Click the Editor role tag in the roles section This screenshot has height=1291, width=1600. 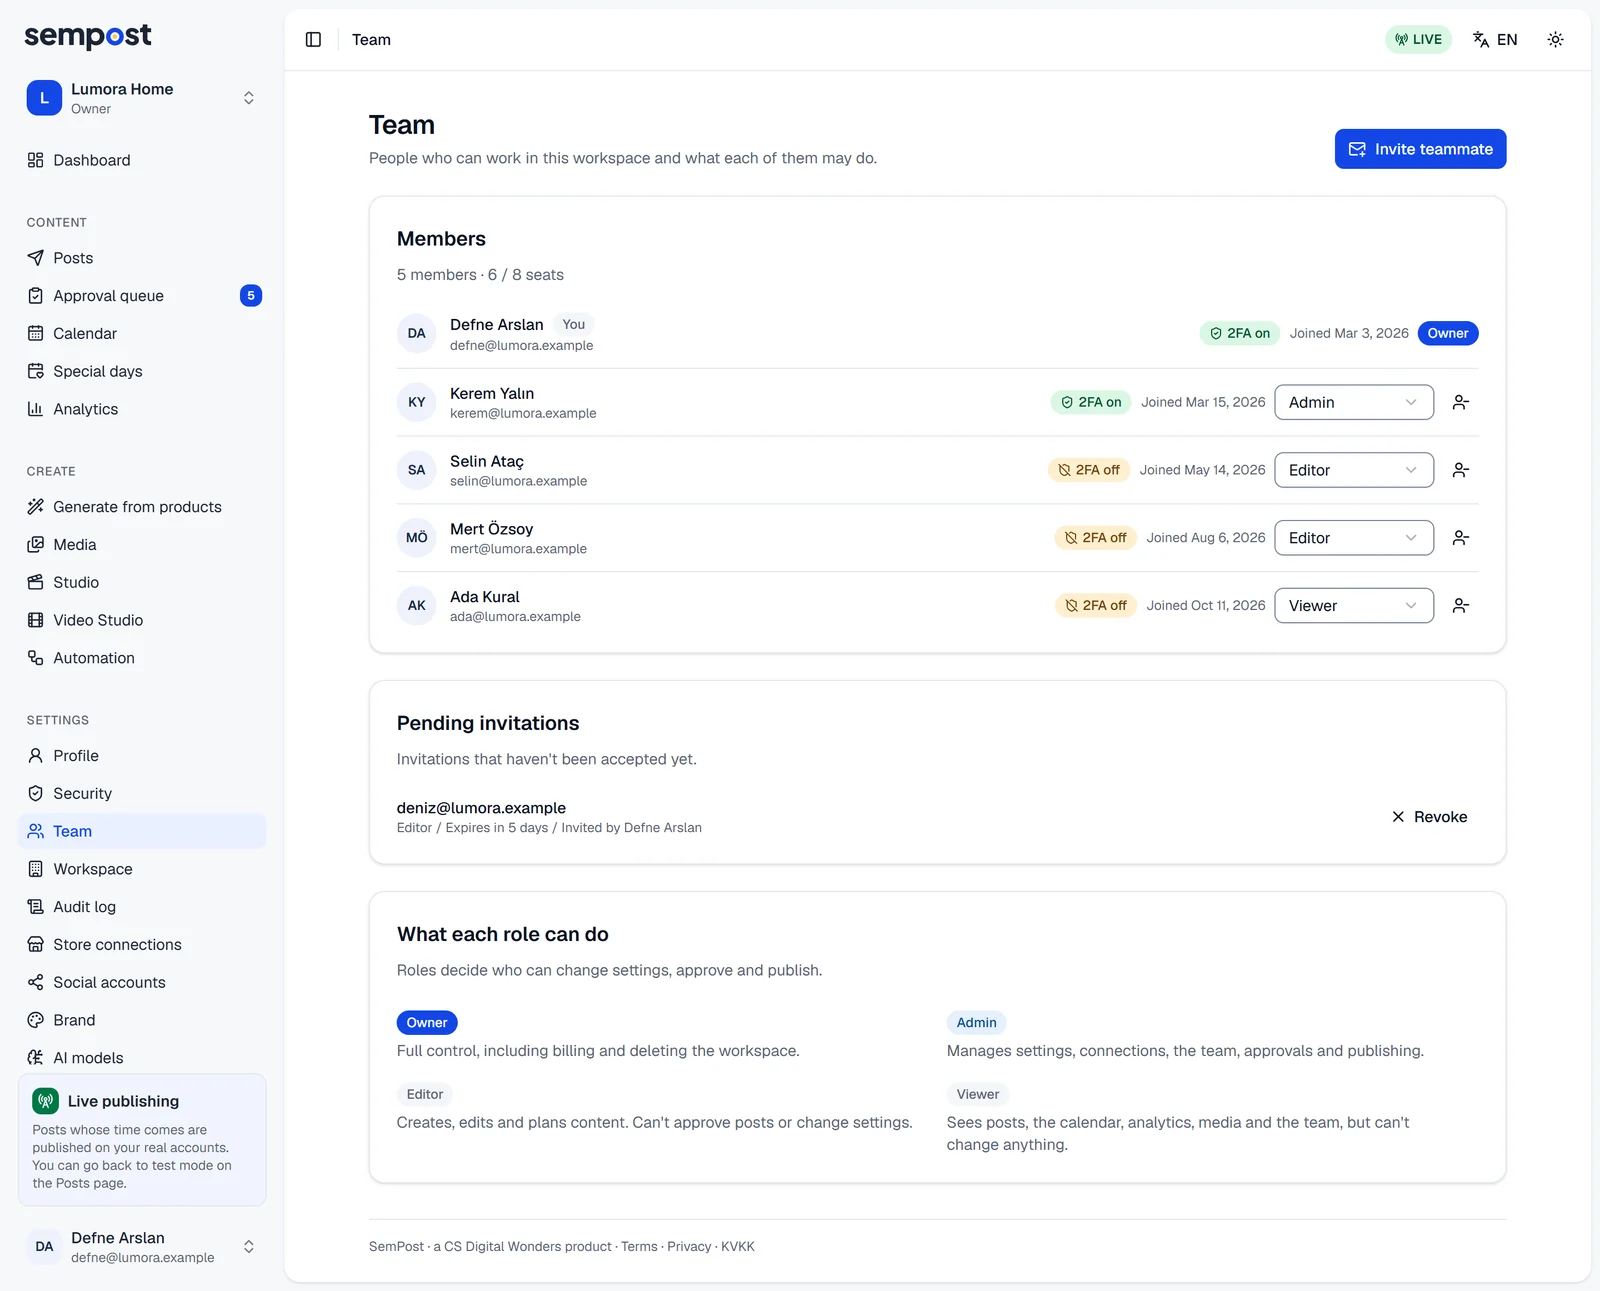425,1095
